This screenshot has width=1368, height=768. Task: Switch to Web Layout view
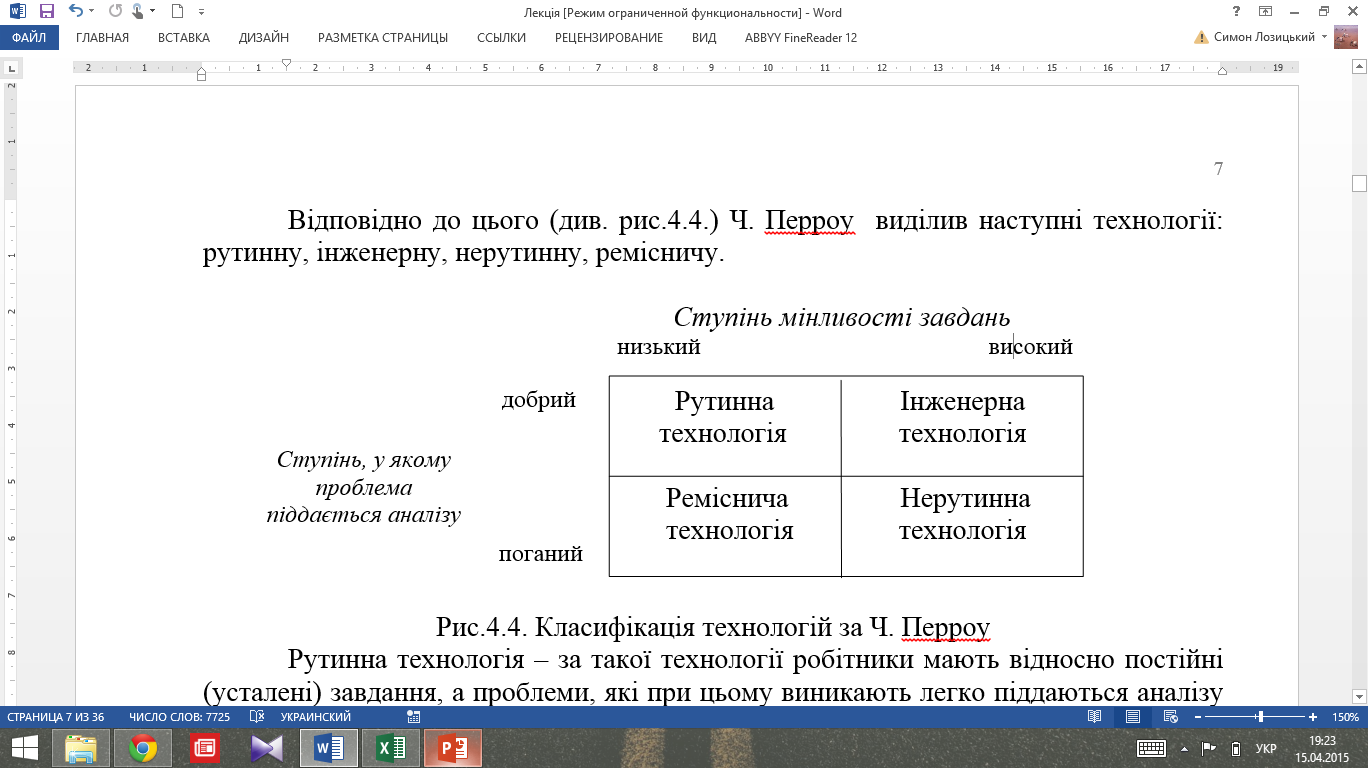coord(1170,717)
